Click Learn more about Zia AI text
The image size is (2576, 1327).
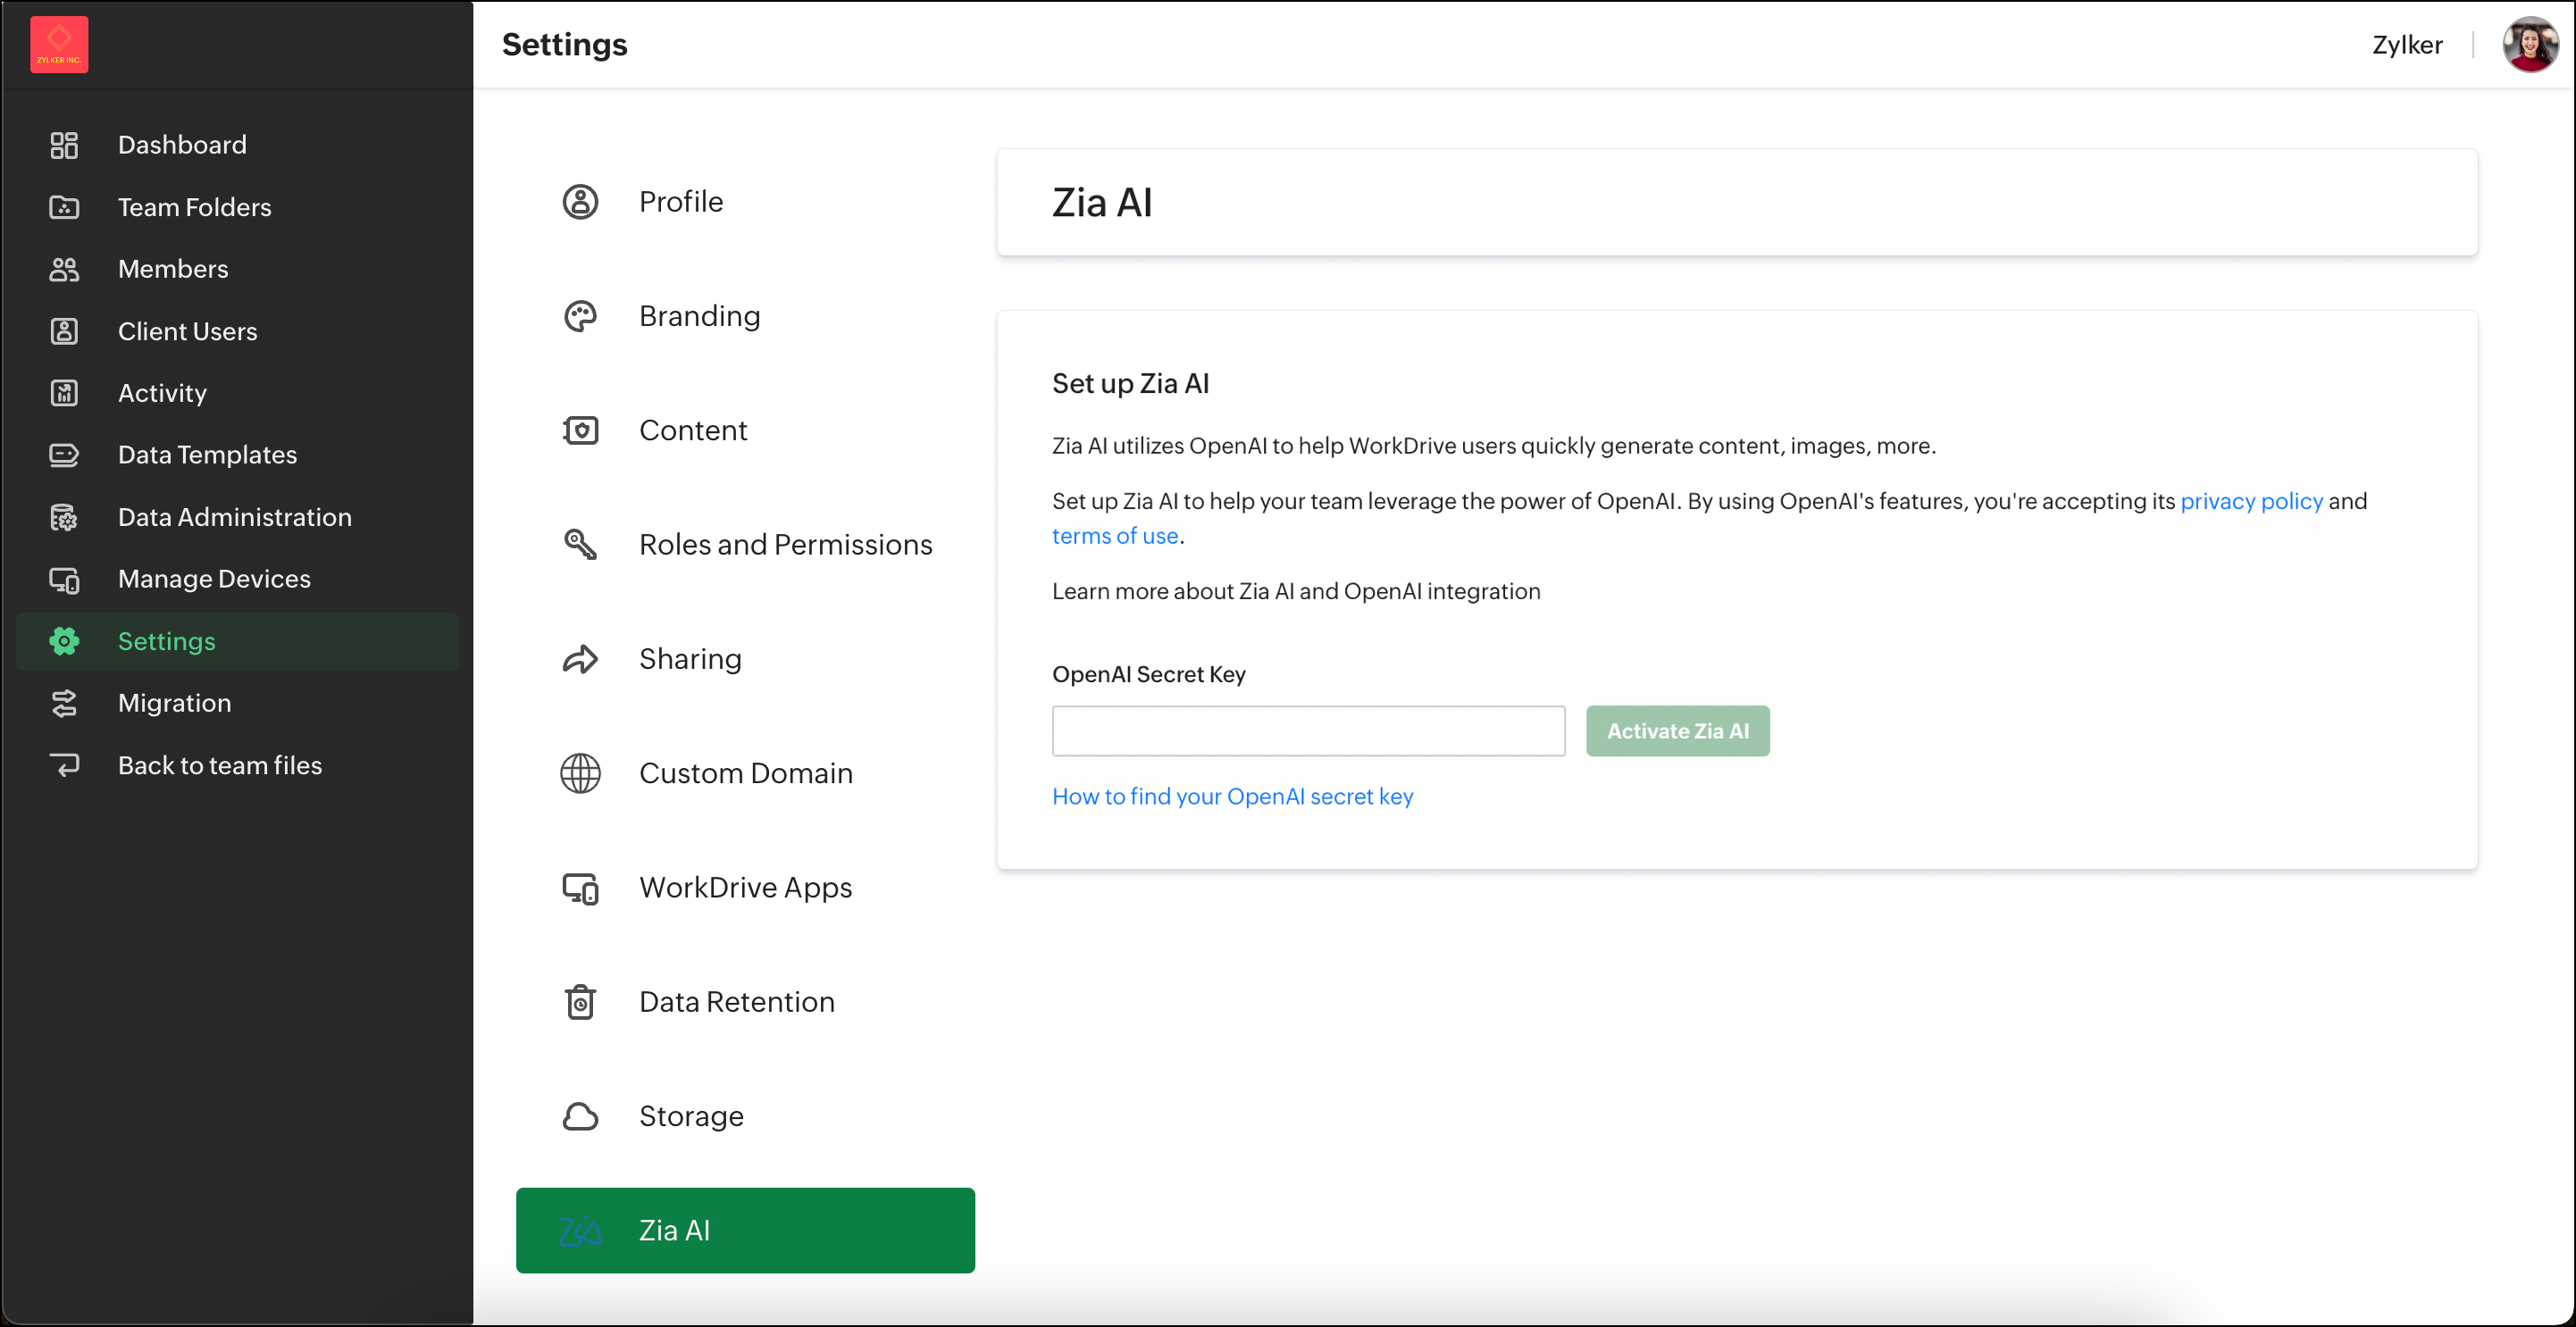click(x=1296, y=591)
